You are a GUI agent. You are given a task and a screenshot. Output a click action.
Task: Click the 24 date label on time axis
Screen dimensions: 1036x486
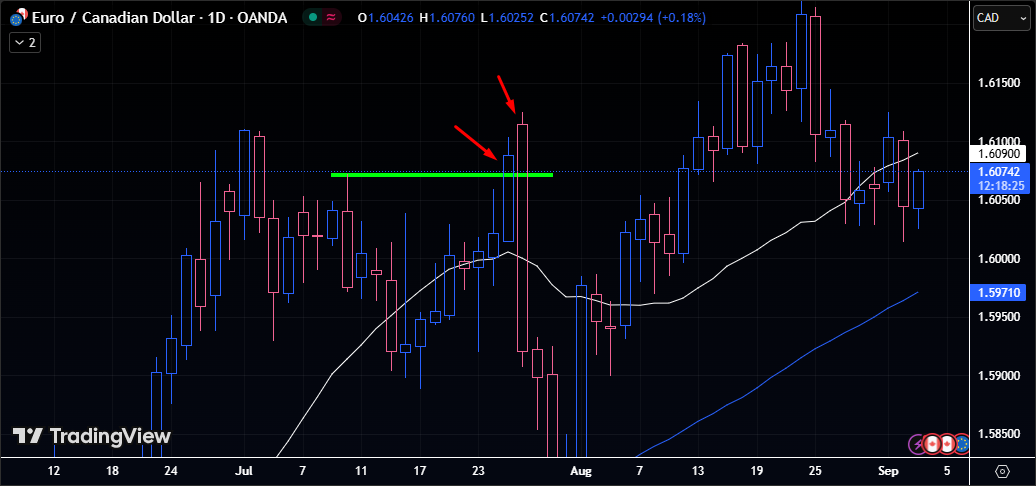click(x=171, y=471)
